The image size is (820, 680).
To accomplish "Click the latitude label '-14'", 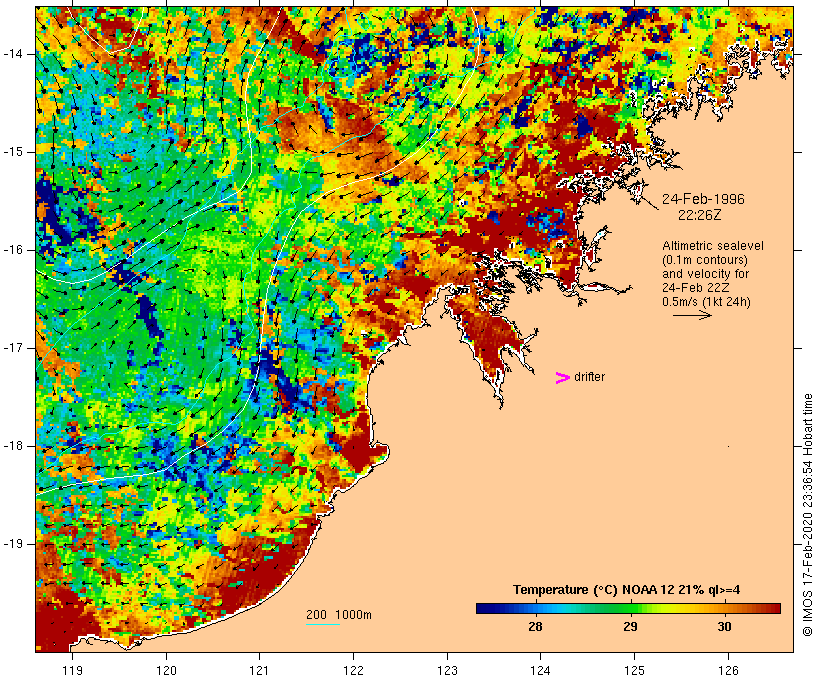I will click(13, 54).
